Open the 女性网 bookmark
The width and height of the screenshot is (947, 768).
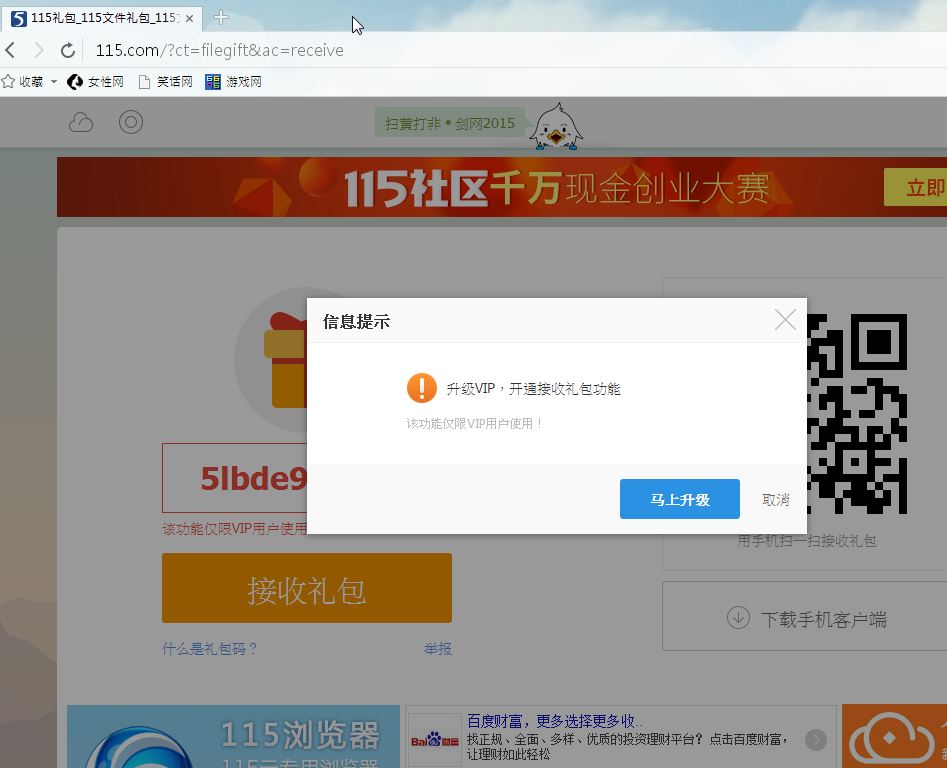tap(95, 82)
